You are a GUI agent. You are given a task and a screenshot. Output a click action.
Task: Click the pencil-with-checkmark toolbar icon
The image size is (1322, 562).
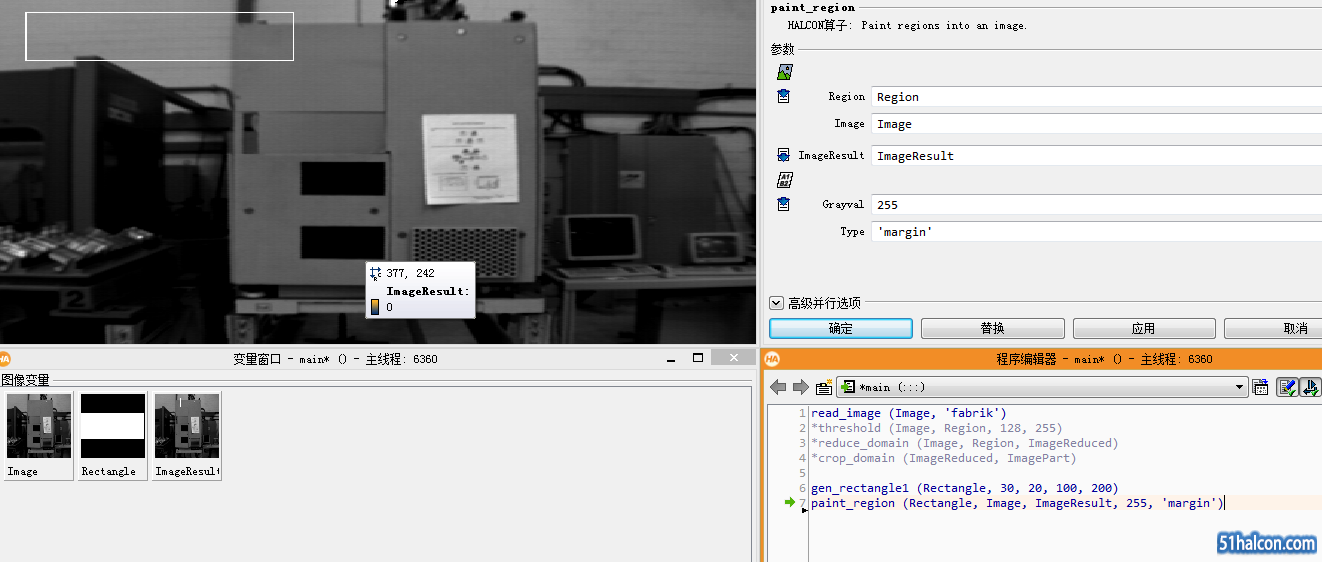(1287, 387)
